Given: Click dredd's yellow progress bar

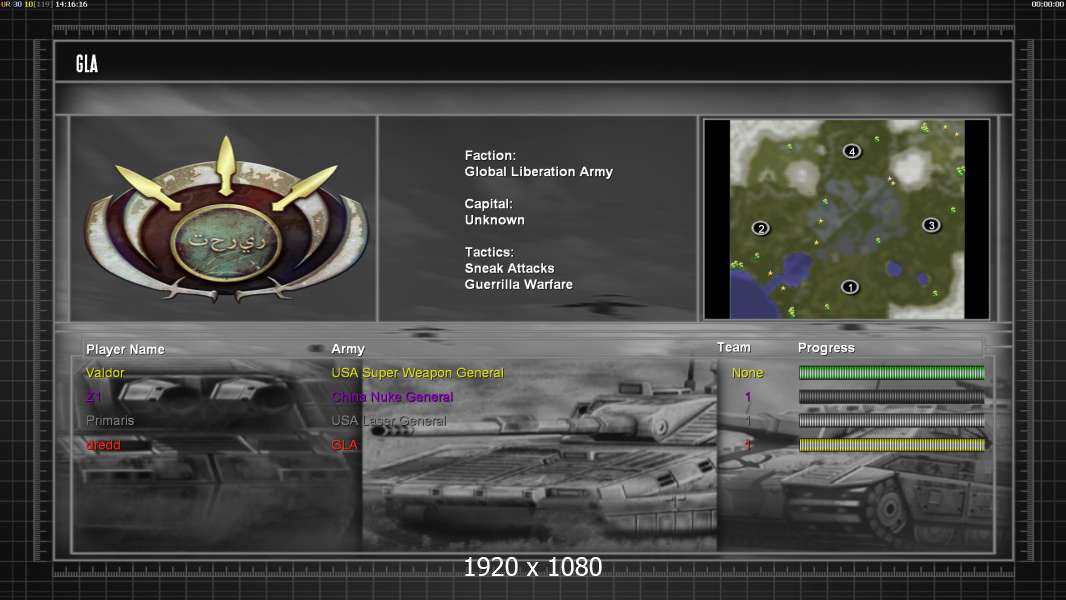Looking at the screenshot, I should [891, 445].
